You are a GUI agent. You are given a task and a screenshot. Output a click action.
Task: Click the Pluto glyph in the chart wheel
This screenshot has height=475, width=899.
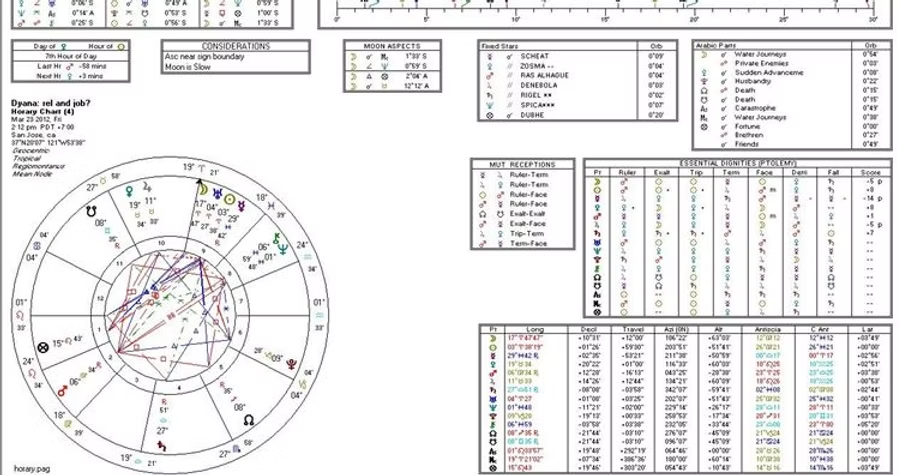(x=292, y=364)
